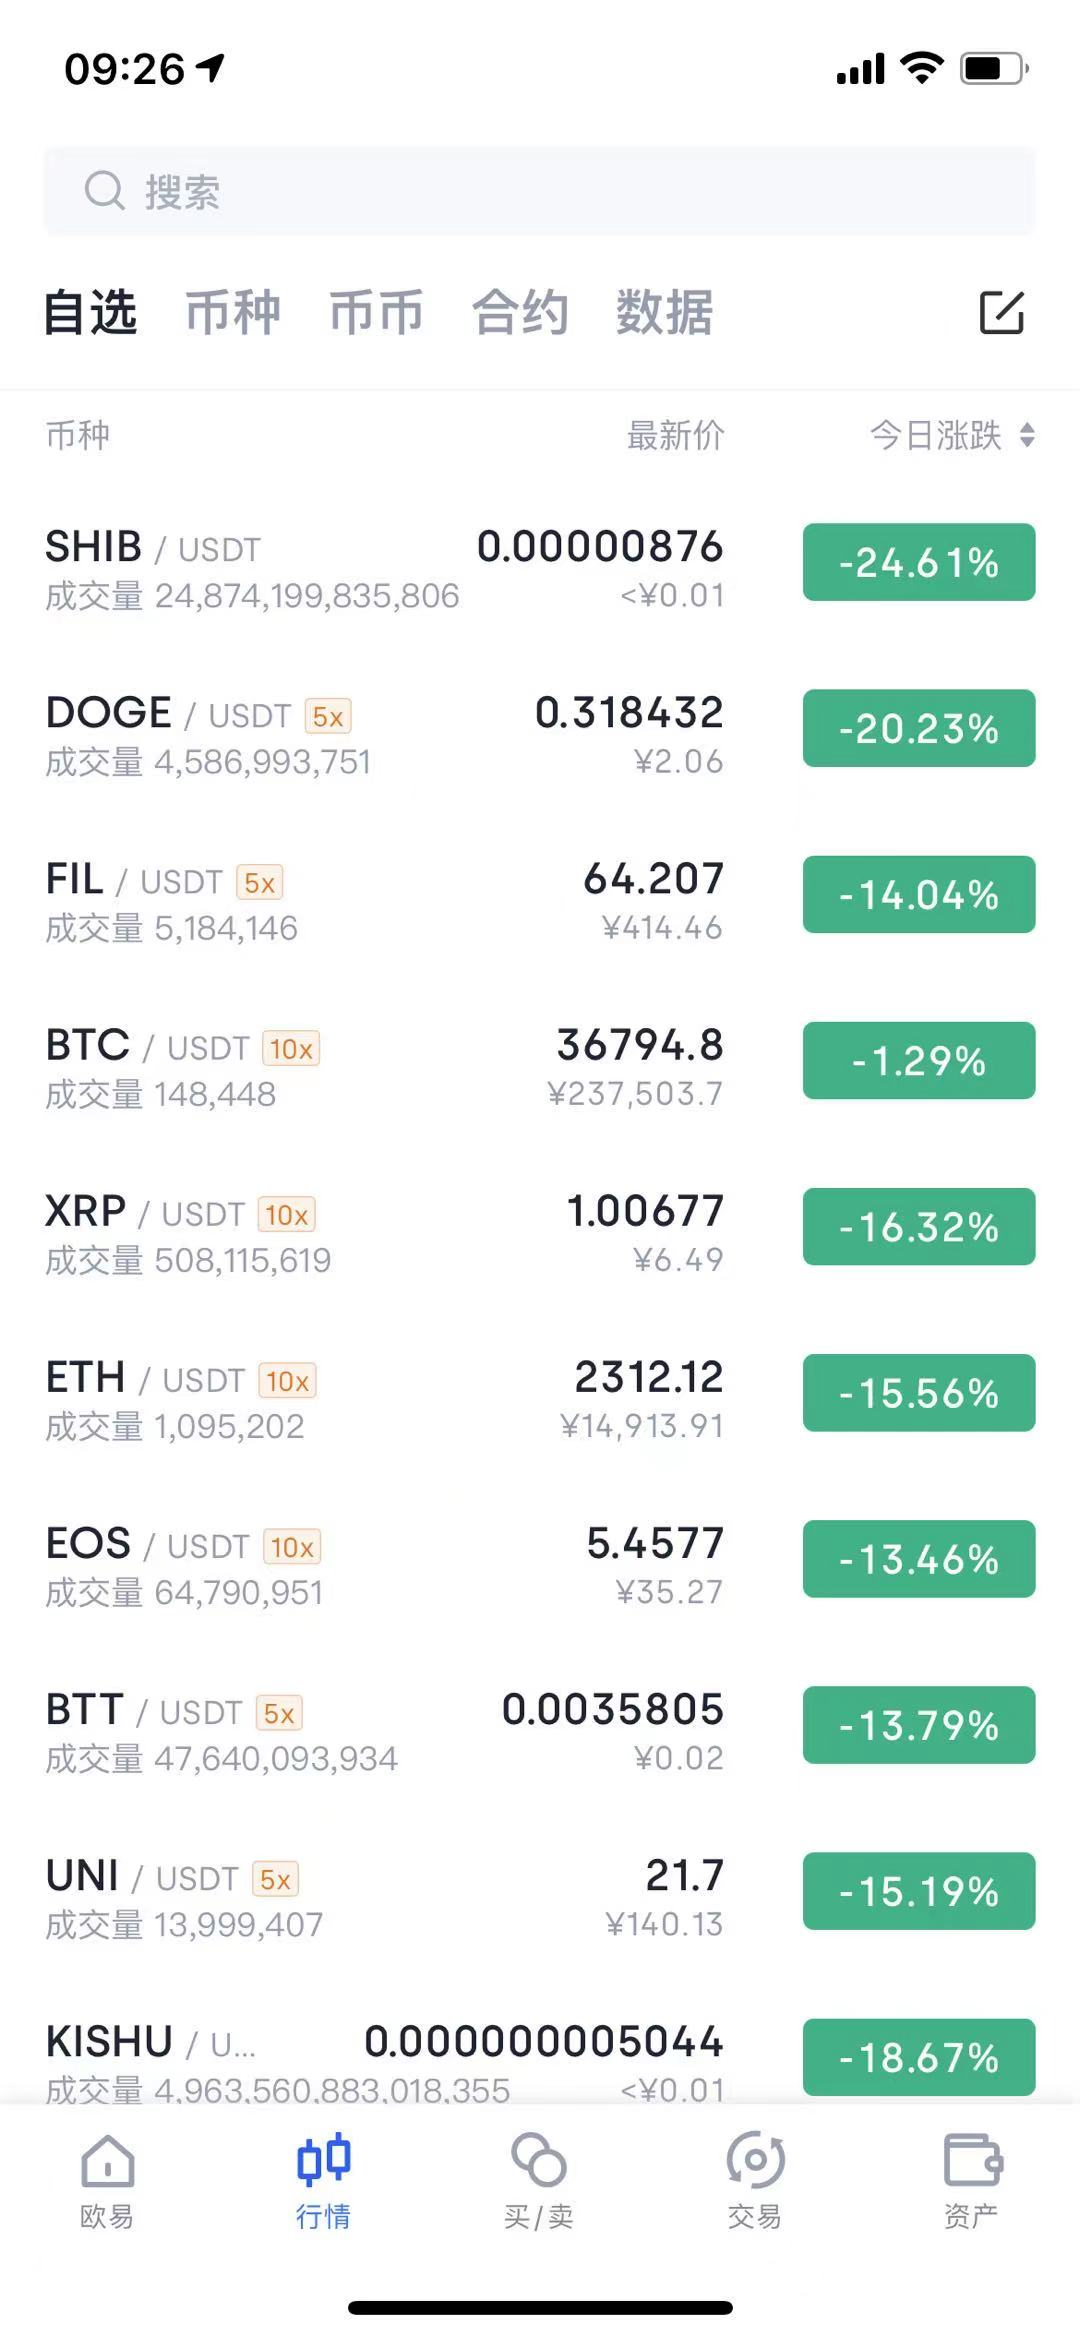This screenshot has width=1080, height=2337.
Task: Tap the DOGE -20.23% change badge
Action: pyautogui.click(x=918, y=728)
